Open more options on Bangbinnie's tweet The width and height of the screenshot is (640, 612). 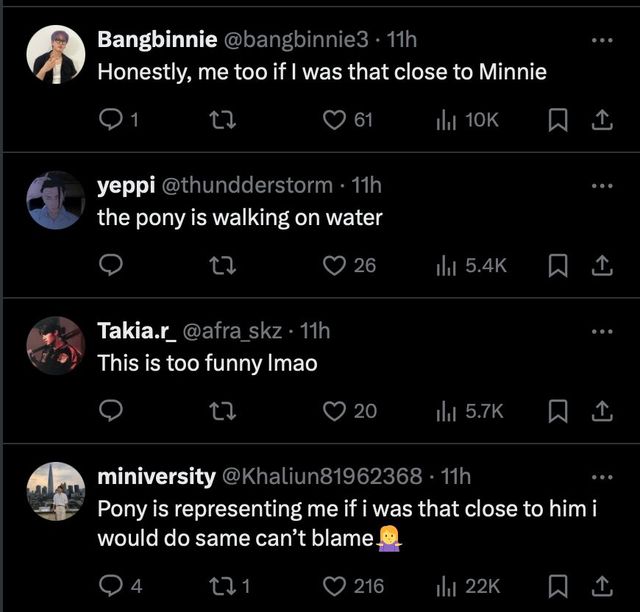point(600,40)
